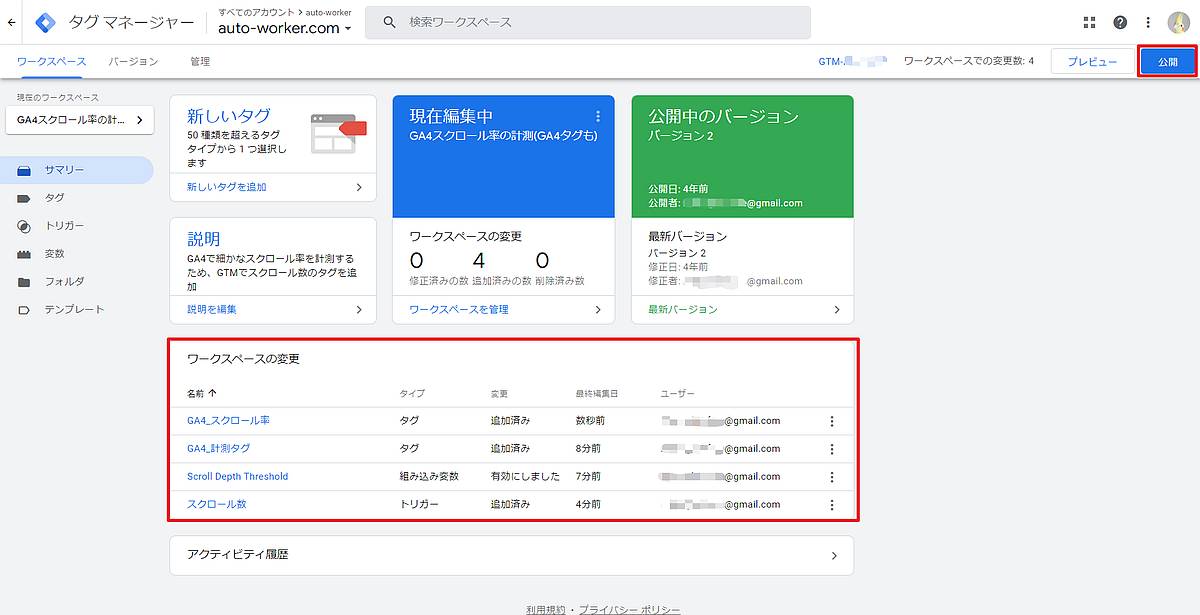The width and height of the screenshot is (1200, 615).
Task: Open the GA4_計測タグ tag link
Action: coord(222,448)
